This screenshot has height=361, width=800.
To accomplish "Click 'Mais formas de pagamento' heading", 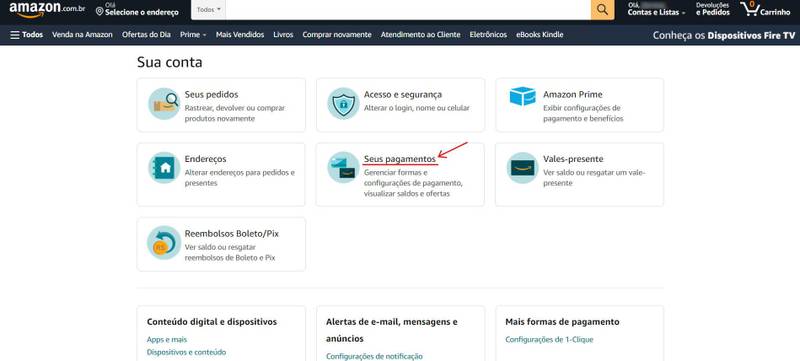I will click(x=562, y=322).
